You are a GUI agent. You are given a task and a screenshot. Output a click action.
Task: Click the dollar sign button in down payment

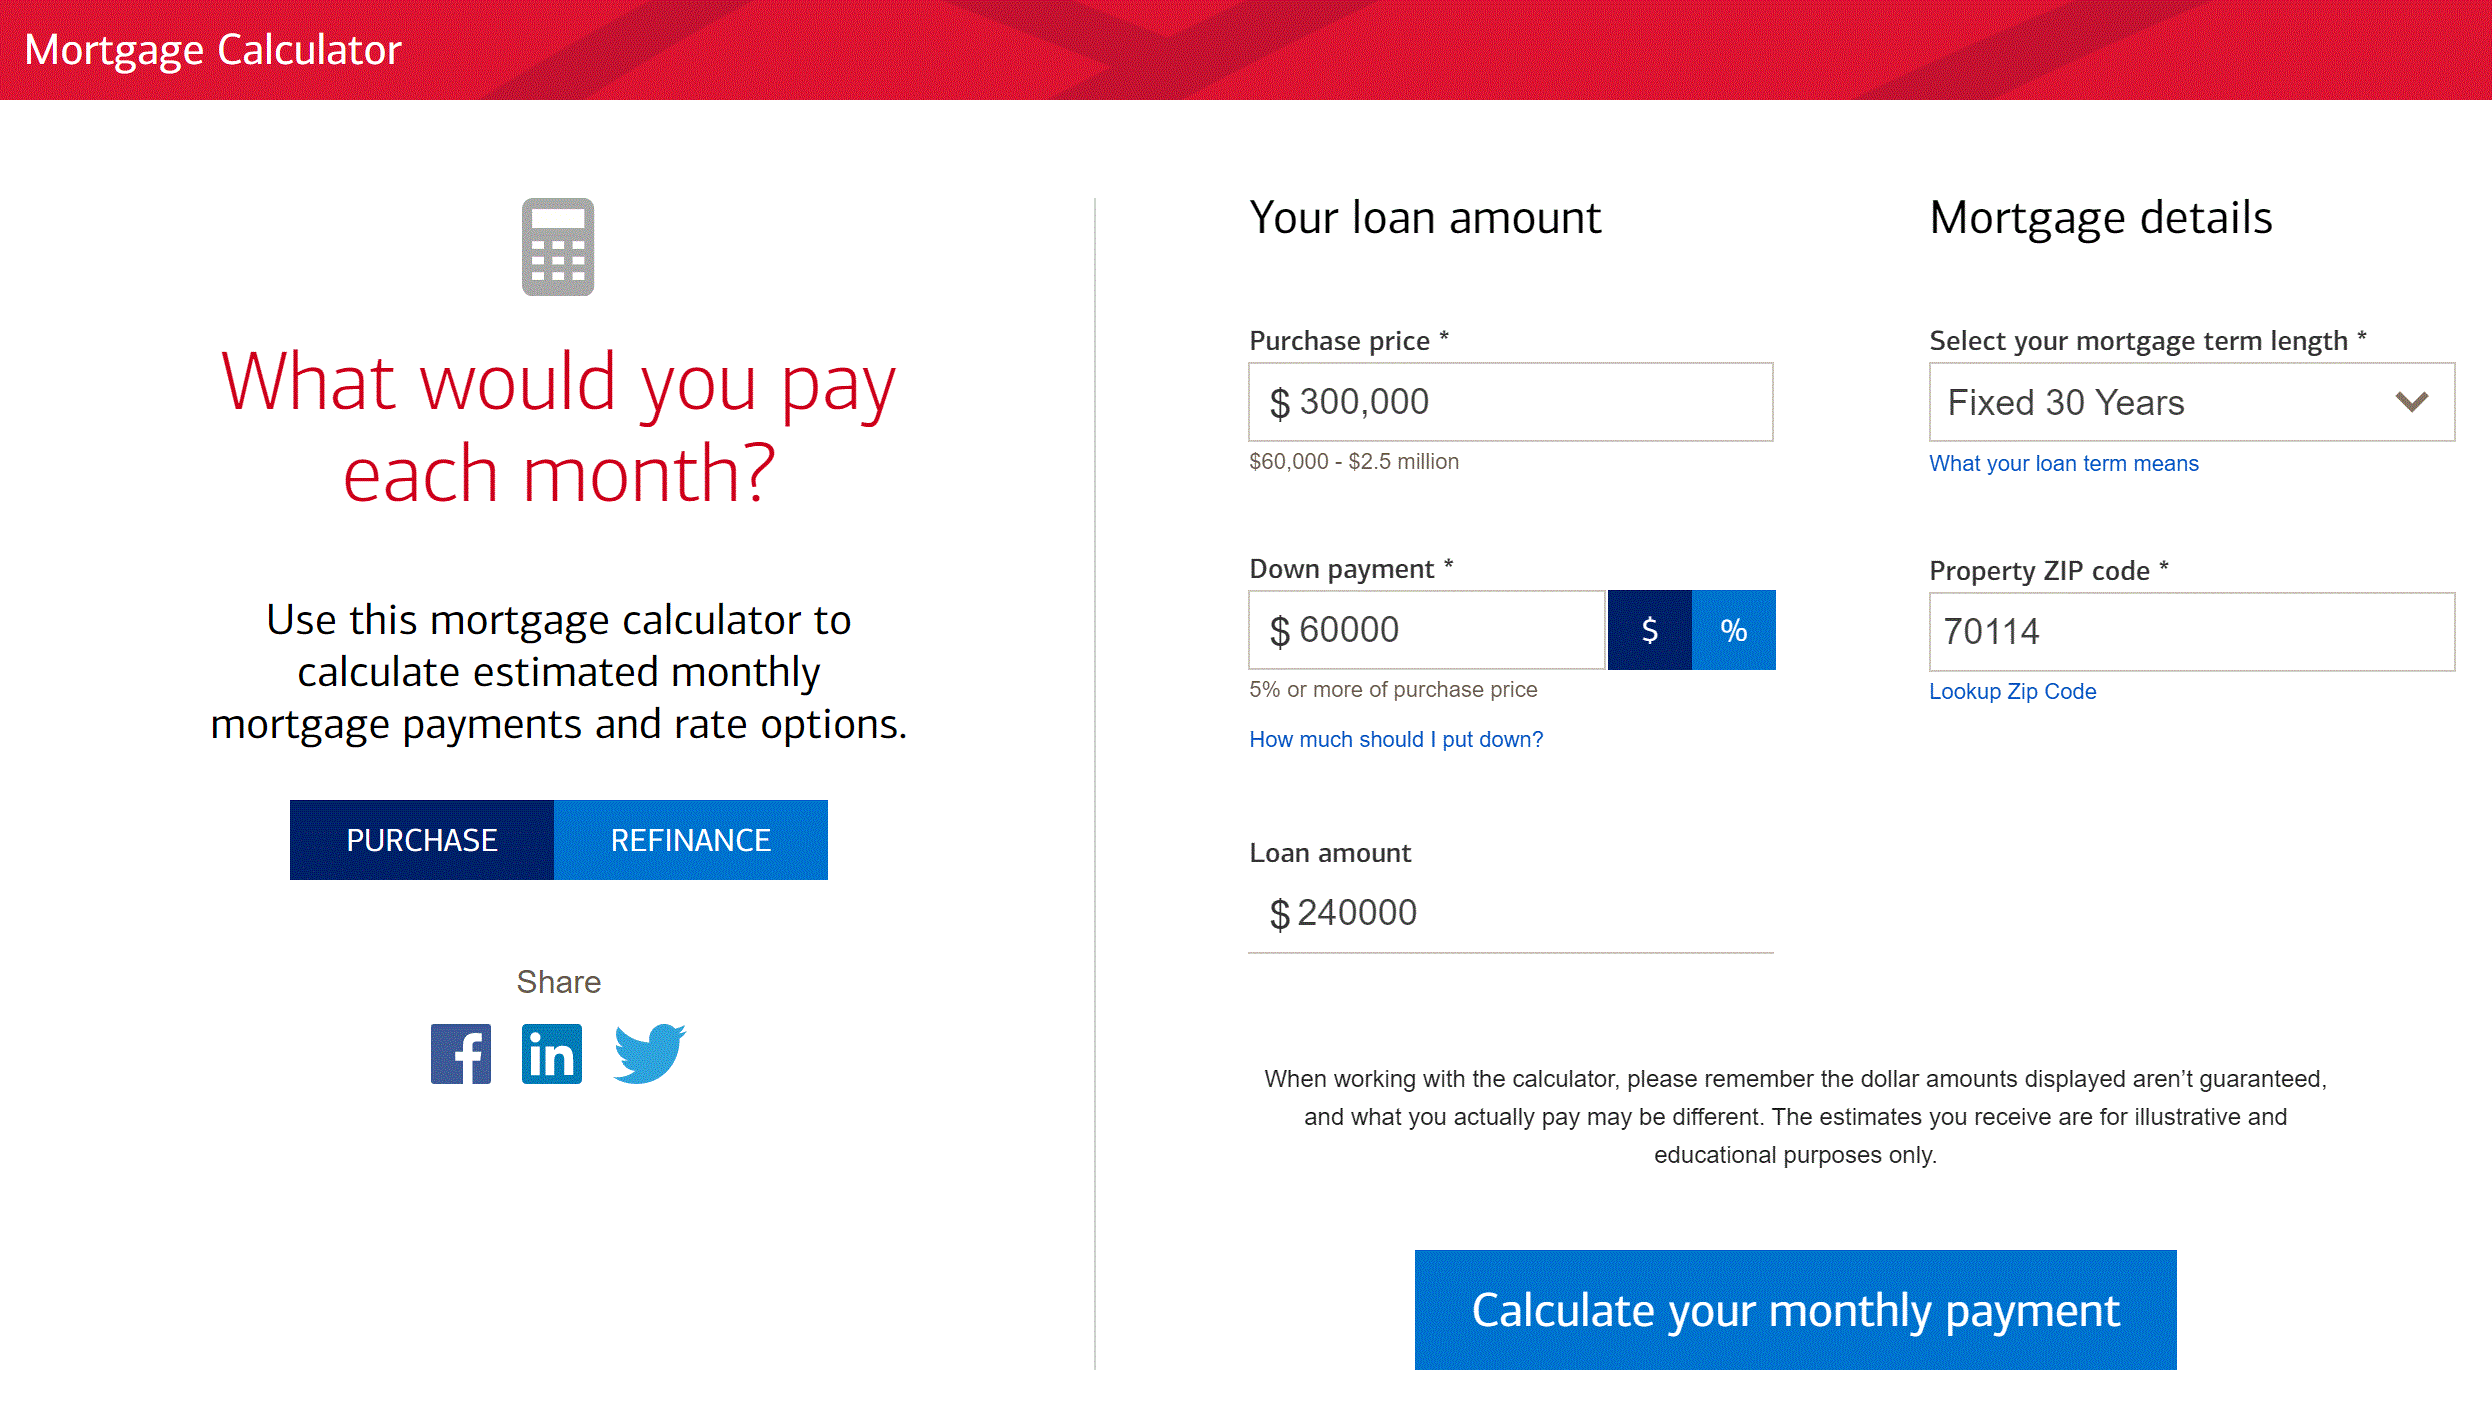coord(1648,630)
